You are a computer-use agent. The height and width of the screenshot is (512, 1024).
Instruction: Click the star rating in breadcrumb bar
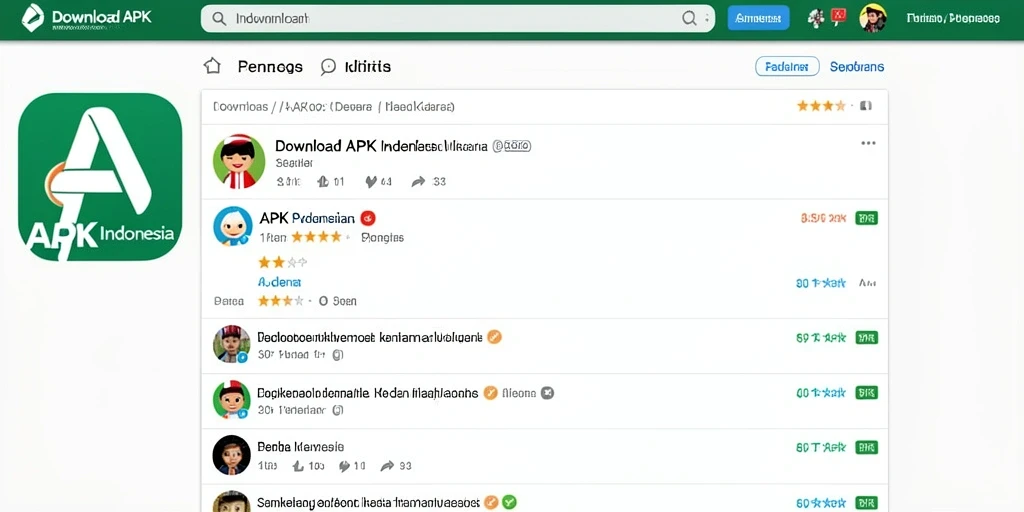coord(821,106)
